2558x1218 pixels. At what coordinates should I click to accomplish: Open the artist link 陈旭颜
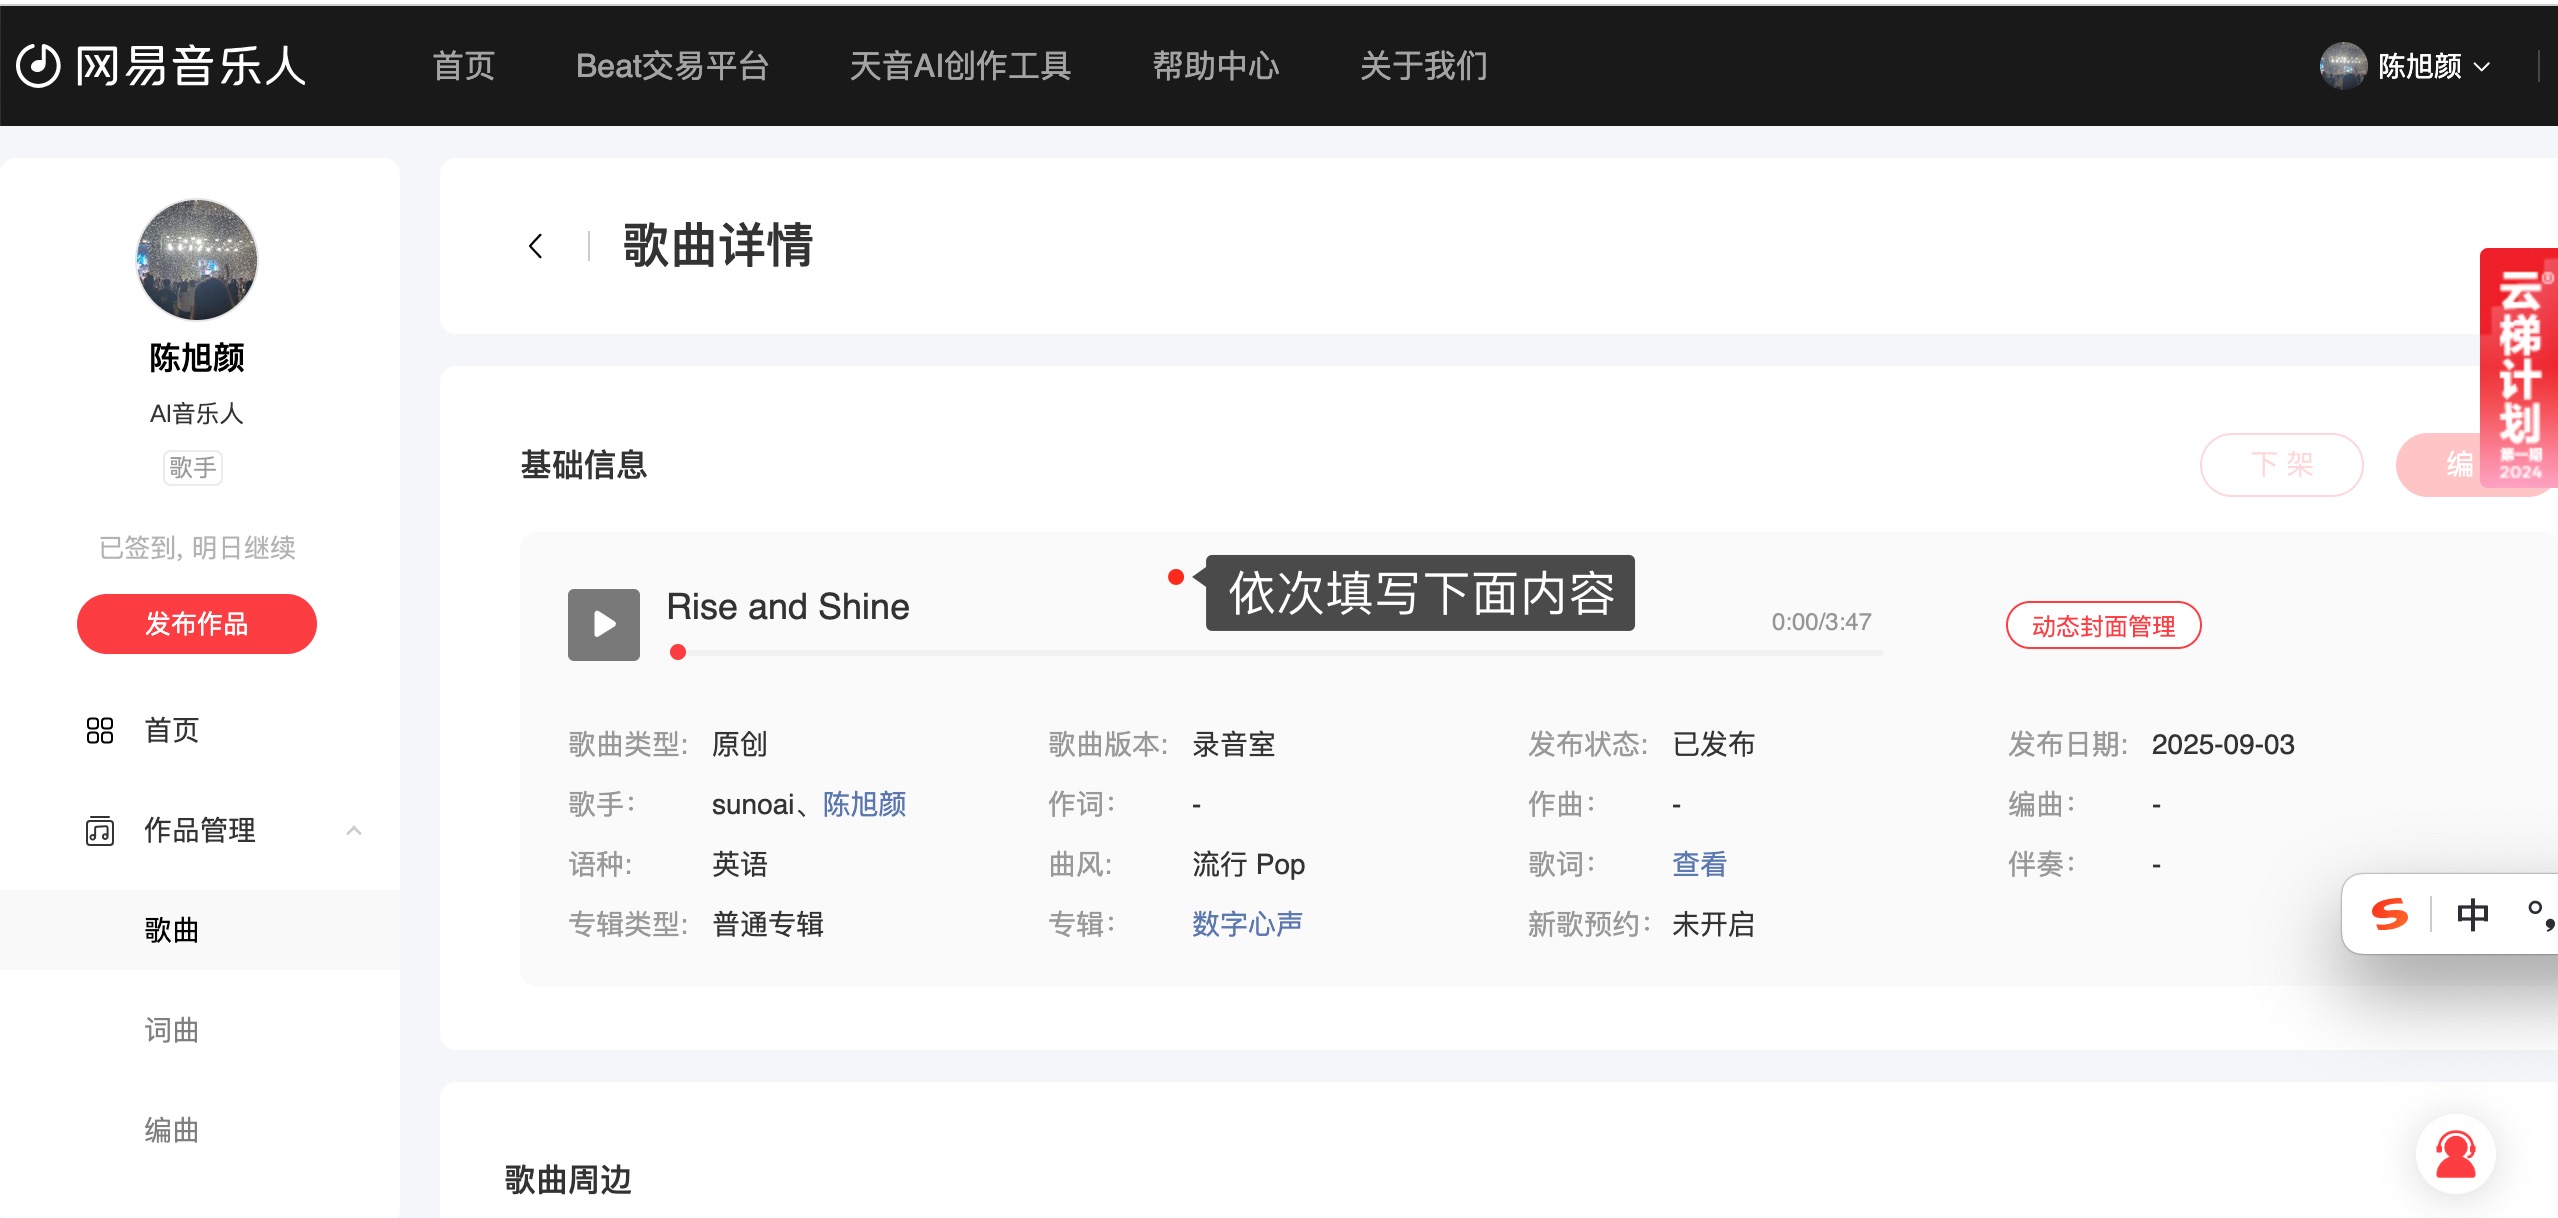pos(864,804)
